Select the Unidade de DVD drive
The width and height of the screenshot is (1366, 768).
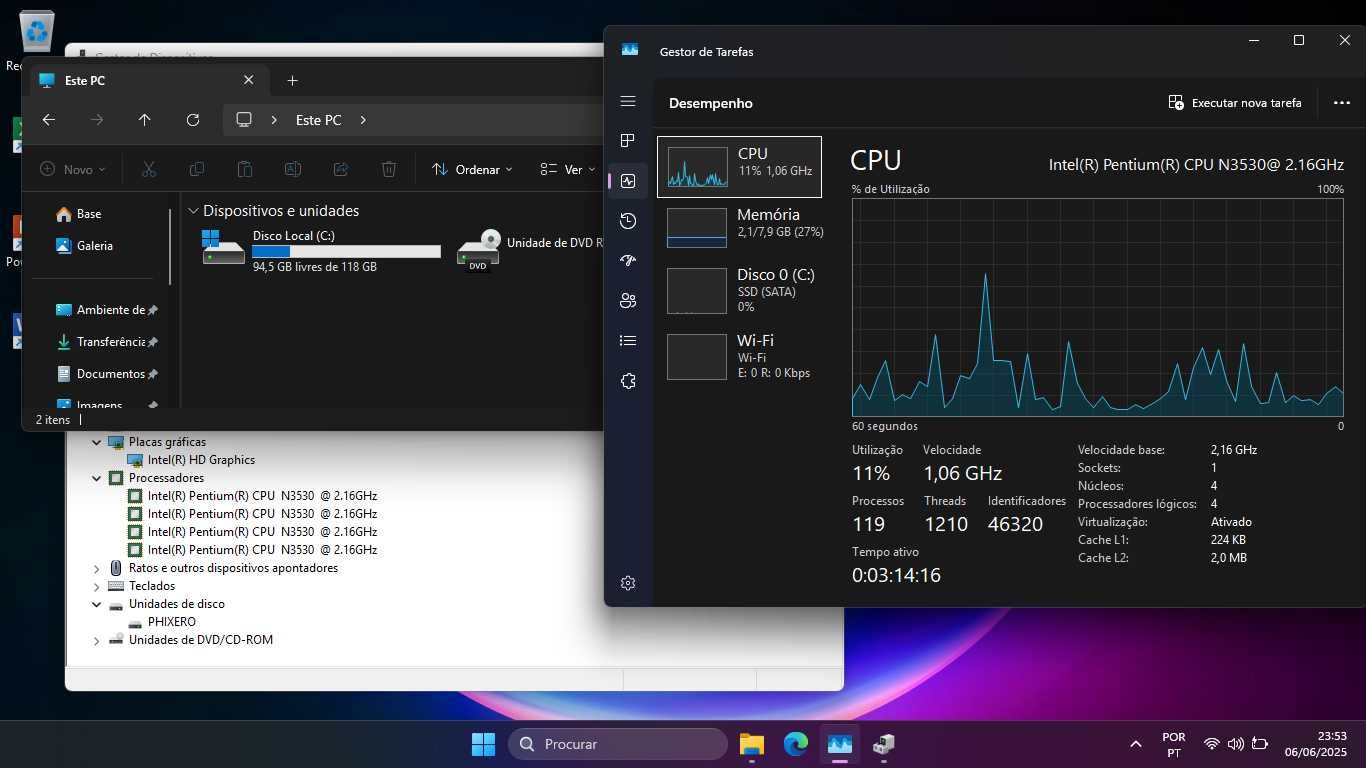[x=530, y=251]
